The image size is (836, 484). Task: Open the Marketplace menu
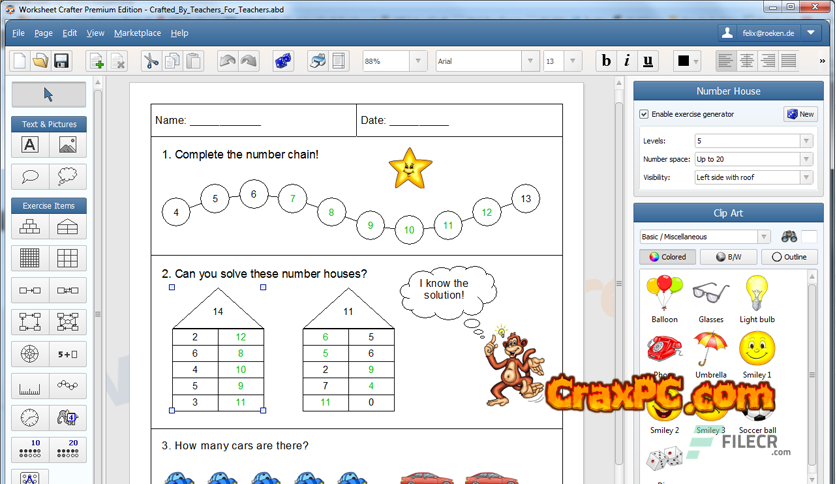click(138, 33)
